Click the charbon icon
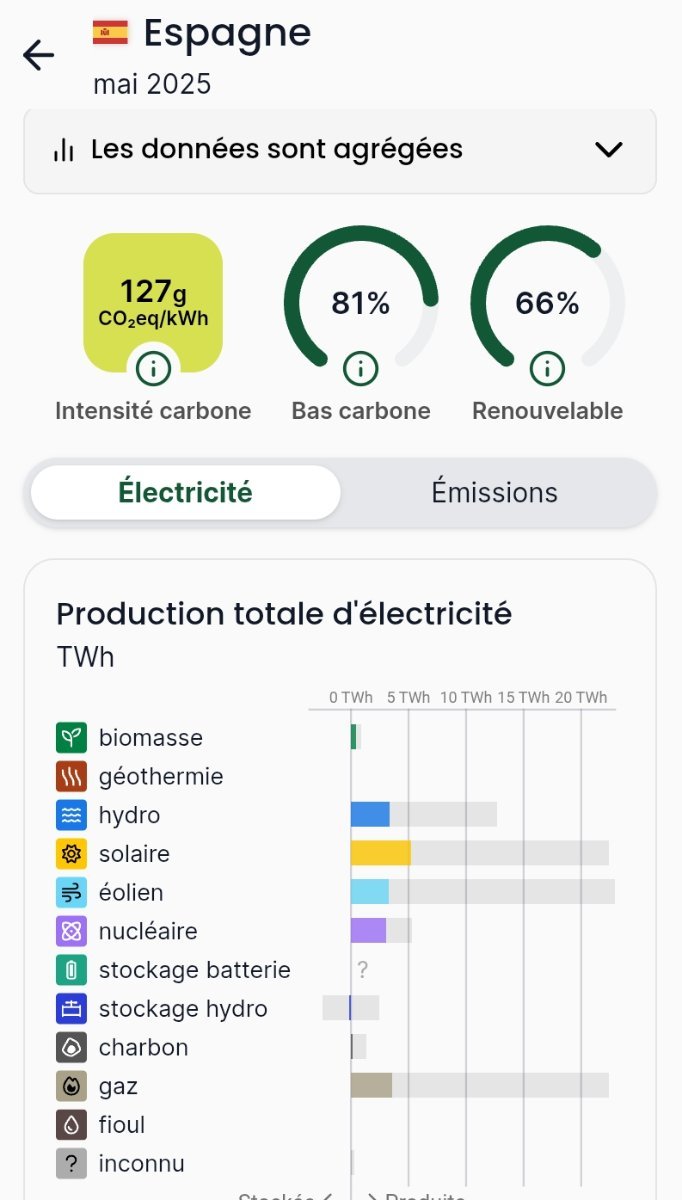 click(x=71, y=1047)
